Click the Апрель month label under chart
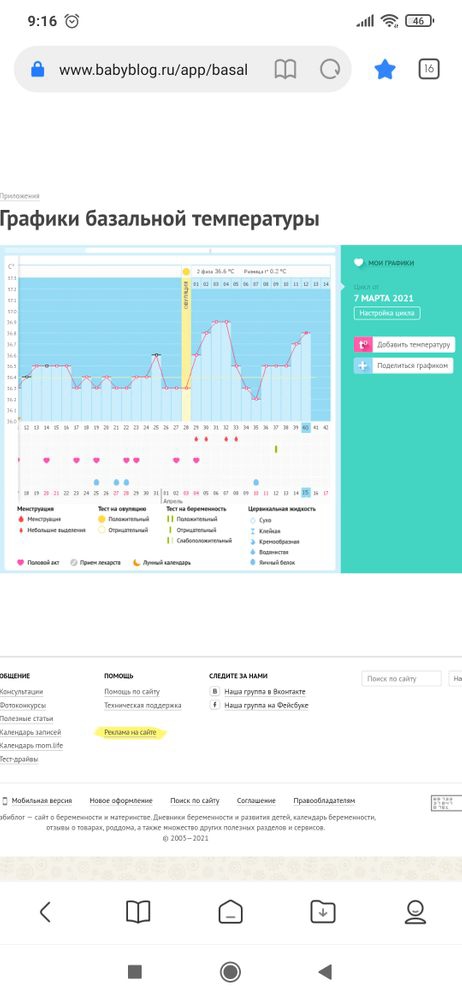Image resolution: width=462 pixels, height=1000 pixels. tap(172, 501)
